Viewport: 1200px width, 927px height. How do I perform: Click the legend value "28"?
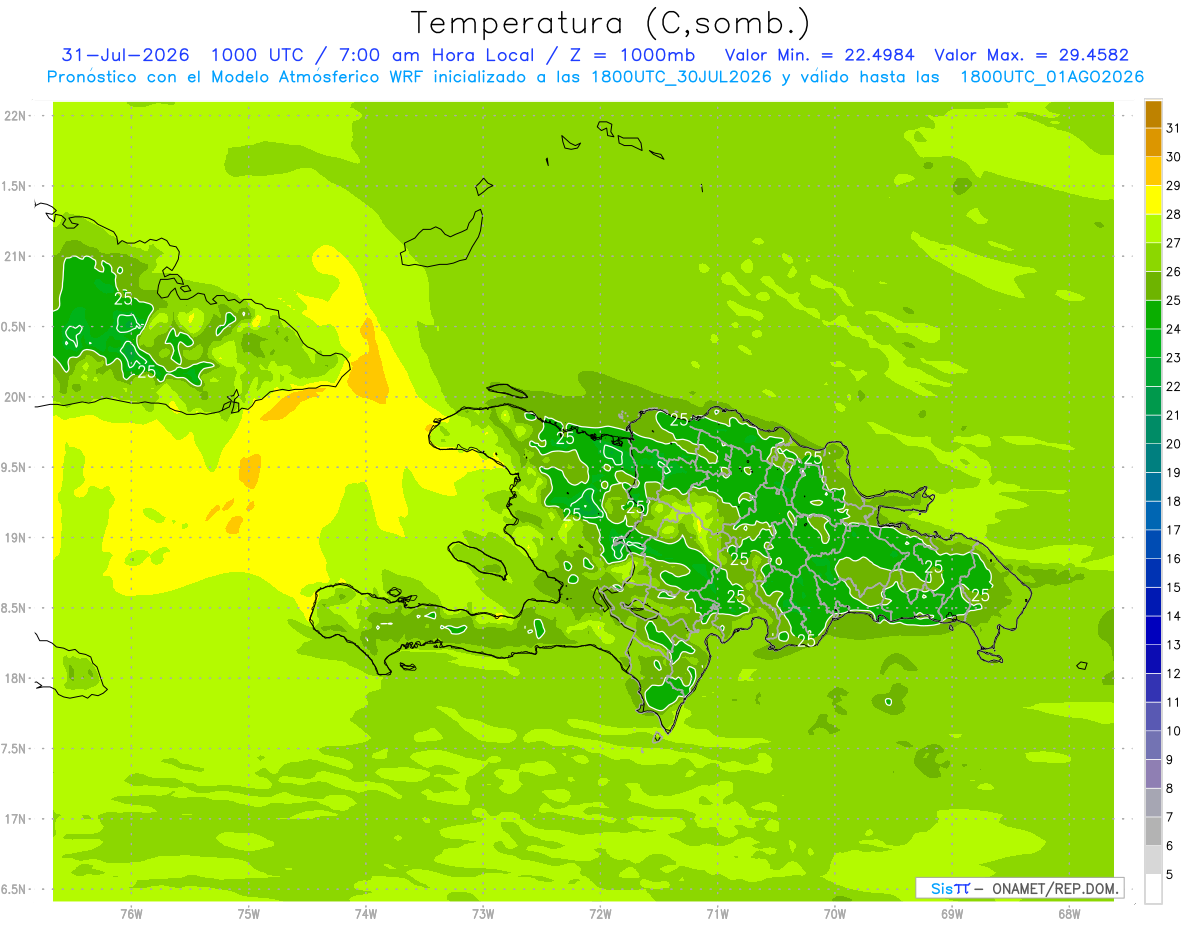[x=1173, y=214]
